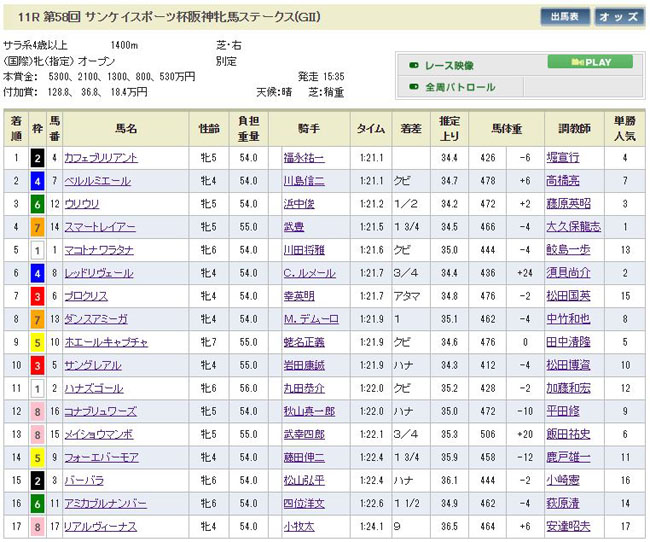Click trainer 安達昭夫 in last row
The image size is (650, 542).
pos(569,526)
